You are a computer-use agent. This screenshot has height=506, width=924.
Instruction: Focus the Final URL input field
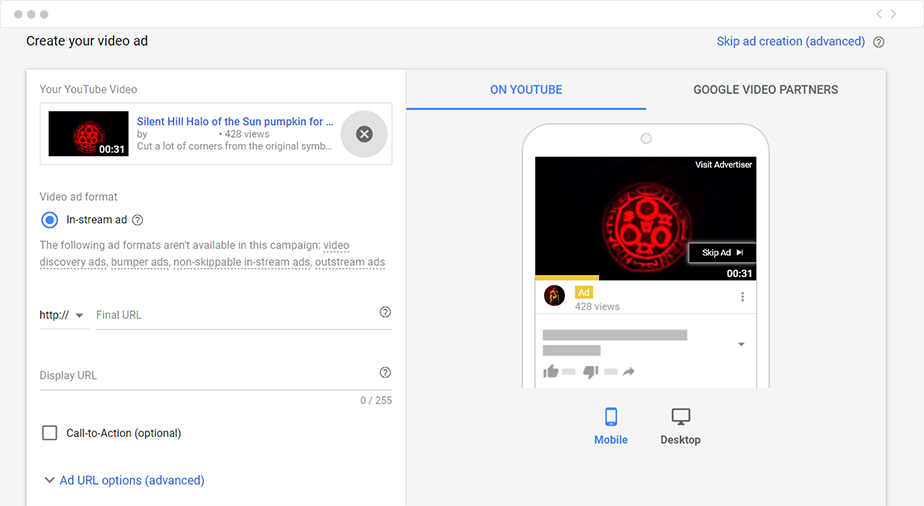pyautogui.click(x=244, y=315)
